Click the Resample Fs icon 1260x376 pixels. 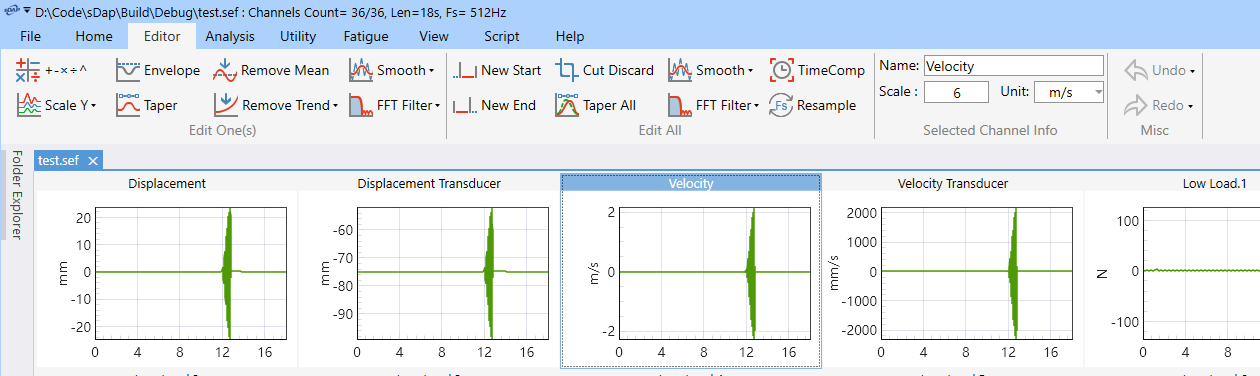click(x=782, y=105)
